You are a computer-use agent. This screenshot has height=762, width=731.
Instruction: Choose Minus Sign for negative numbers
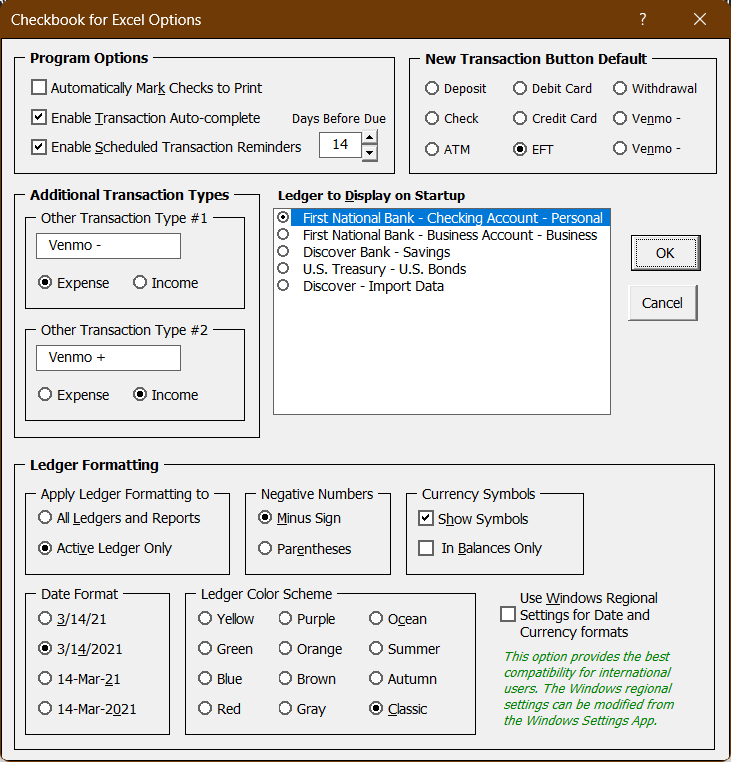265,518
